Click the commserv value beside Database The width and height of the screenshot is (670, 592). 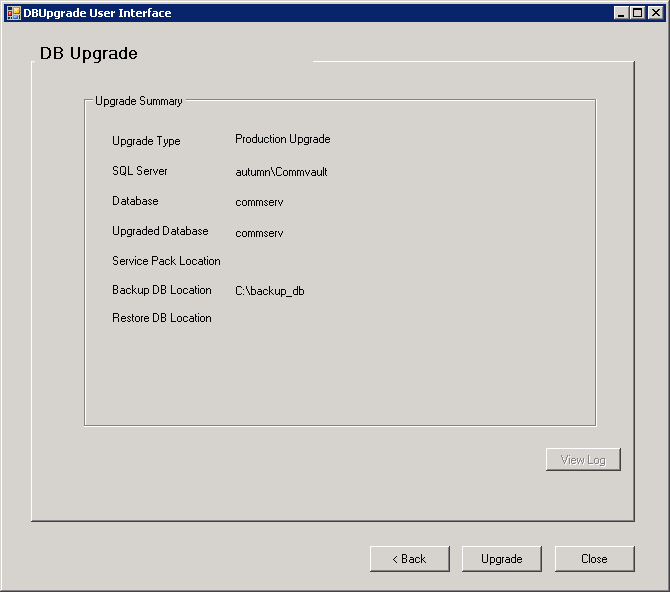pyautogui.click(x=259, y=202)
